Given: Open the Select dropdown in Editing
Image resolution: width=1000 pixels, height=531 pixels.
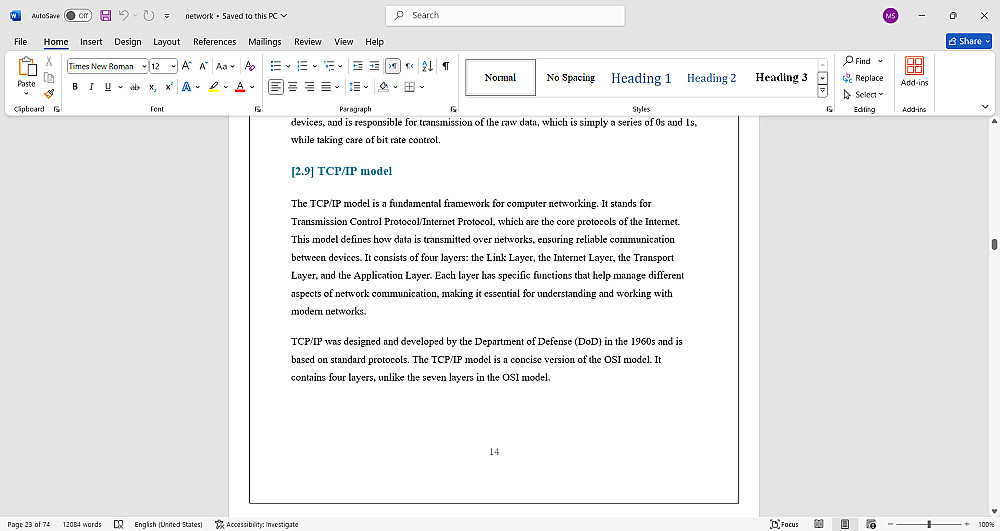Looking at the screenshot, I should pyautogui.click(x=864, y=94).
